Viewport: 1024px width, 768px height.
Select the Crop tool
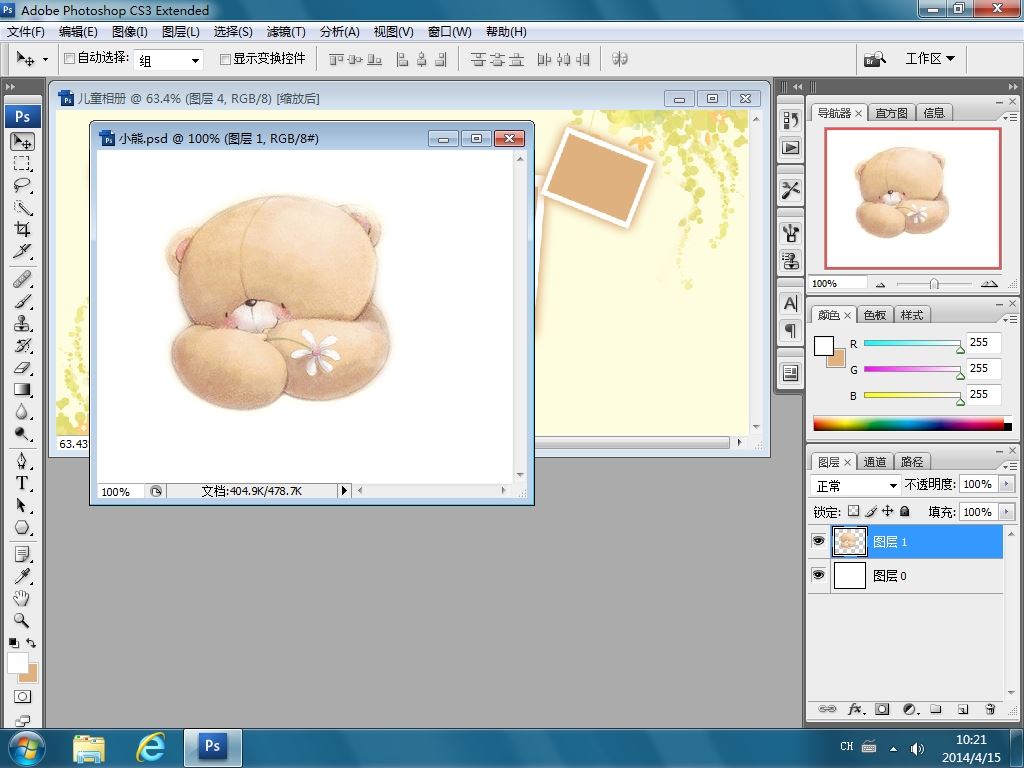tap(22, 229)
